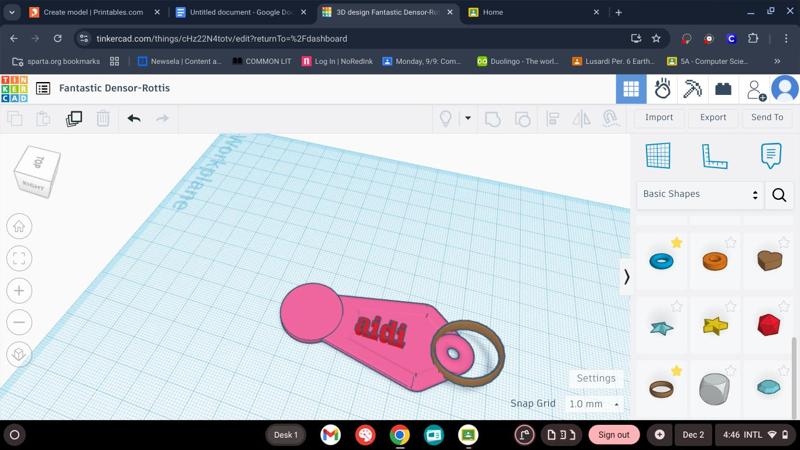Switch to Untitled document Google Docs tab

[x=240, y=12]
